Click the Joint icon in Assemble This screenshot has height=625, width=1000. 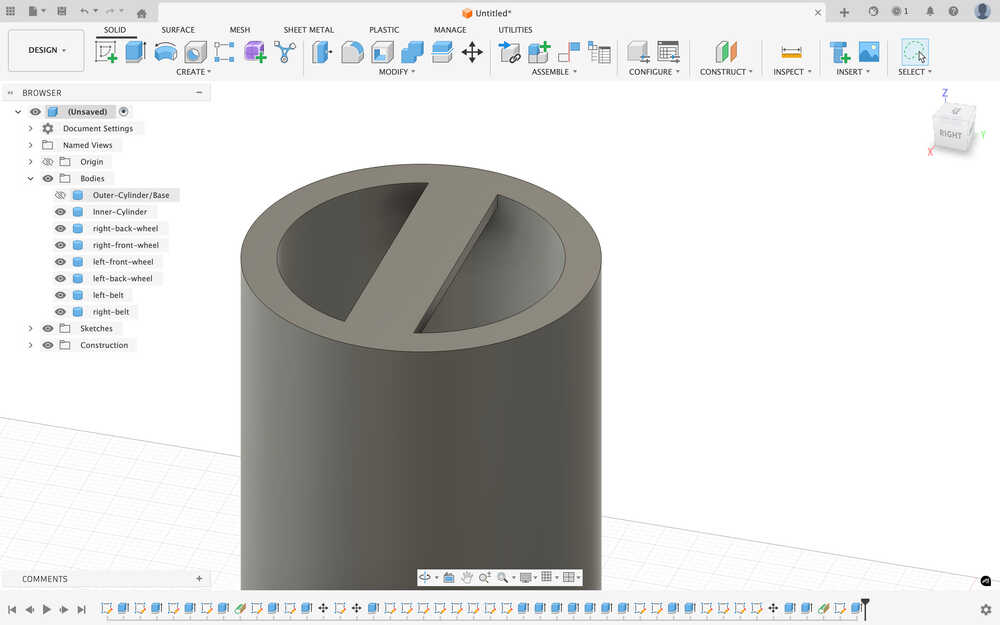pos(569,52)
